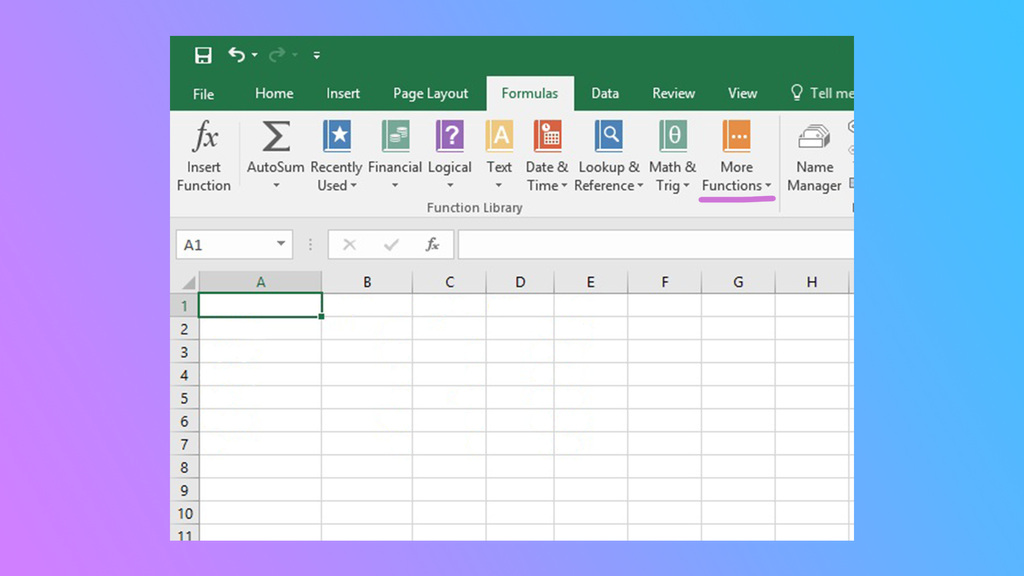Image resolution: width=1024 pixels, height=576 pixels.
Task: Click the fx button beside formula bar
Action: tap(431, 244)
